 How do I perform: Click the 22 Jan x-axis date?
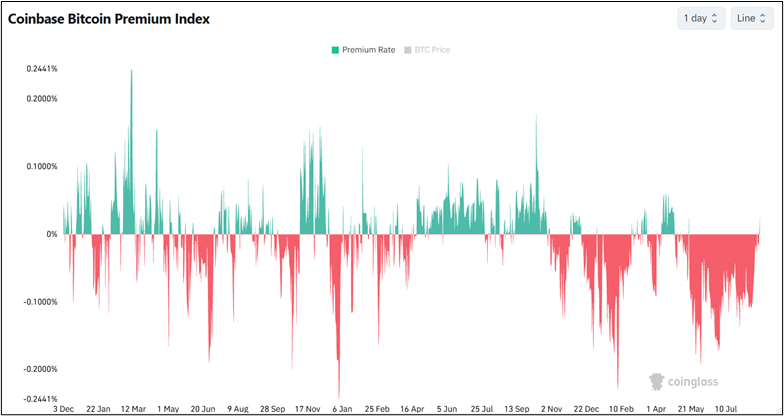(98, 408)
